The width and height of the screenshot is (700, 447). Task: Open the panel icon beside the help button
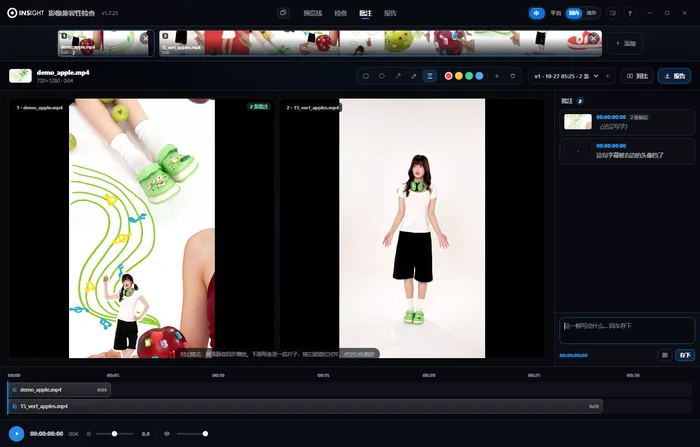click(612, 13)
